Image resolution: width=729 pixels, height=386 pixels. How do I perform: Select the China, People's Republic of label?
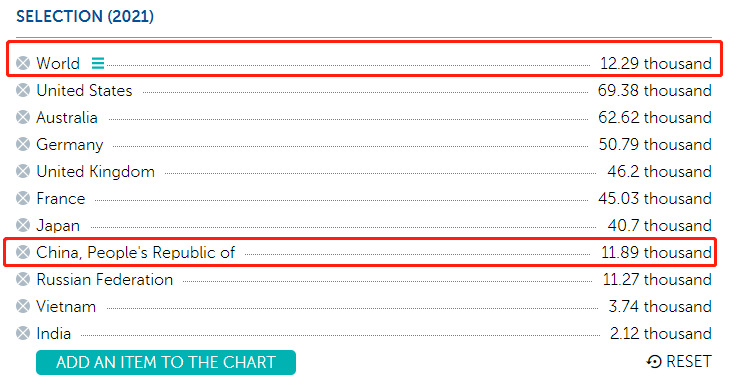[135, 253]
